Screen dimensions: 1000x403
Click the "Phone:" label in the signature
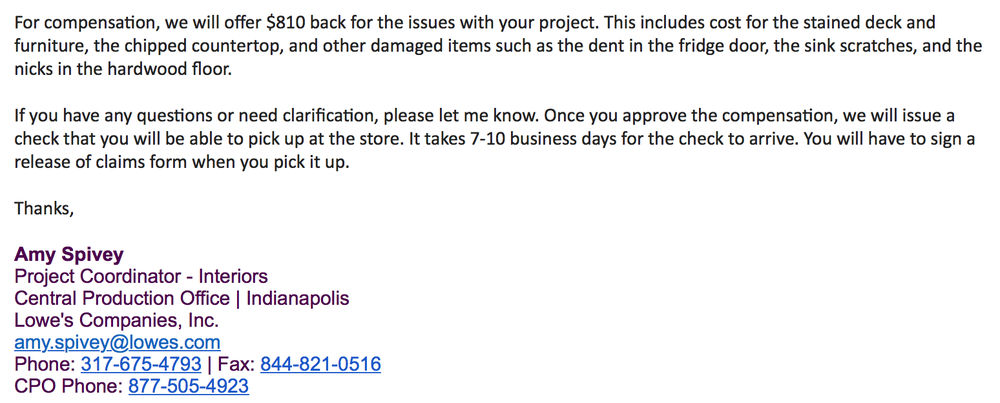[44, 364]
